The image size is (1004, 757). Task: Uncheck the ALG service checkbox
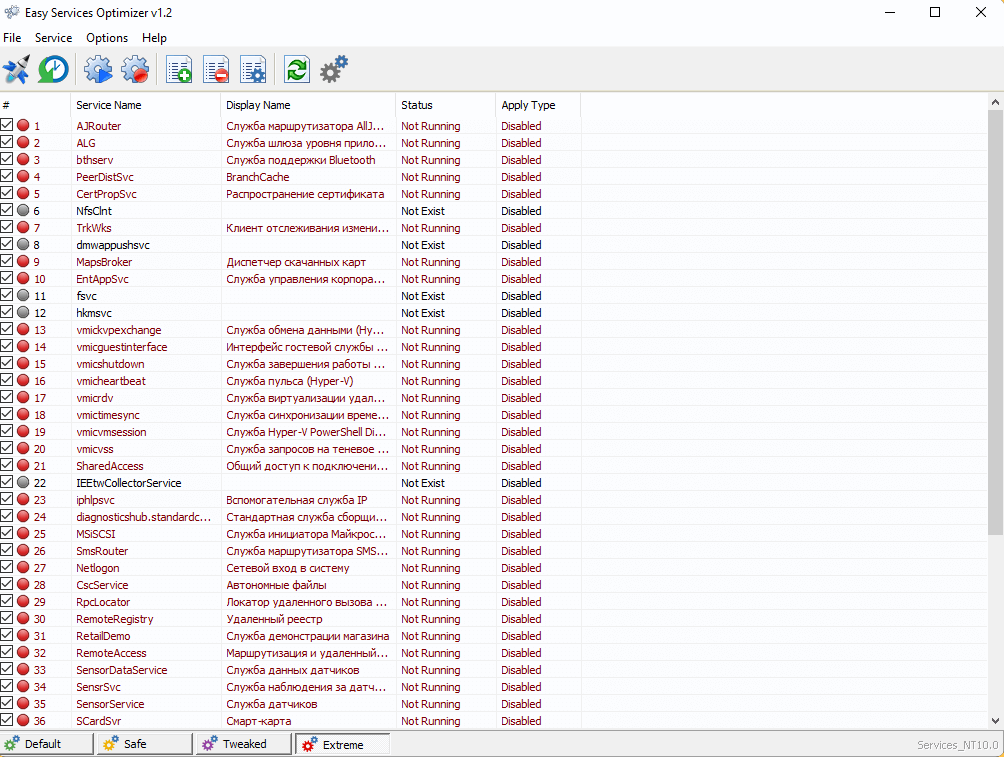click(6, 142)
